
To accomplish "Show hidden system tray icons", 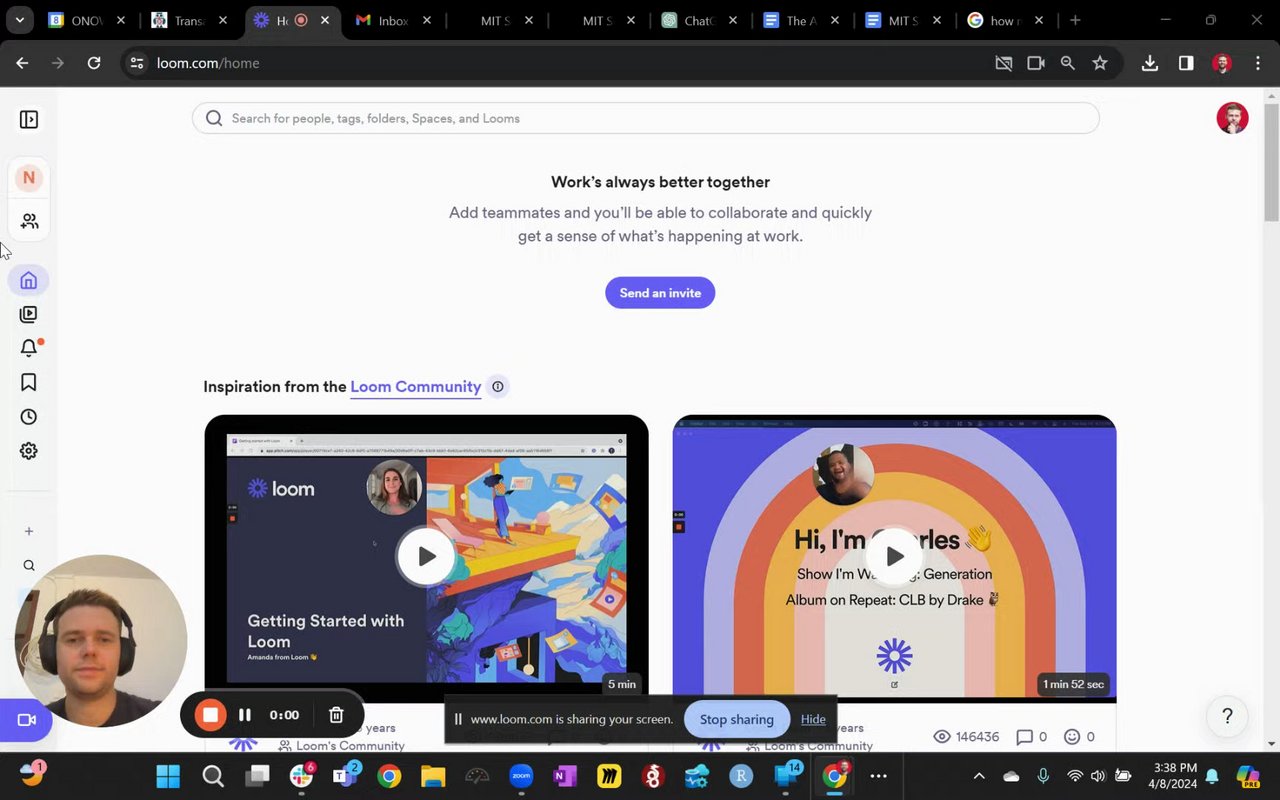I will [x=979, y=776].
